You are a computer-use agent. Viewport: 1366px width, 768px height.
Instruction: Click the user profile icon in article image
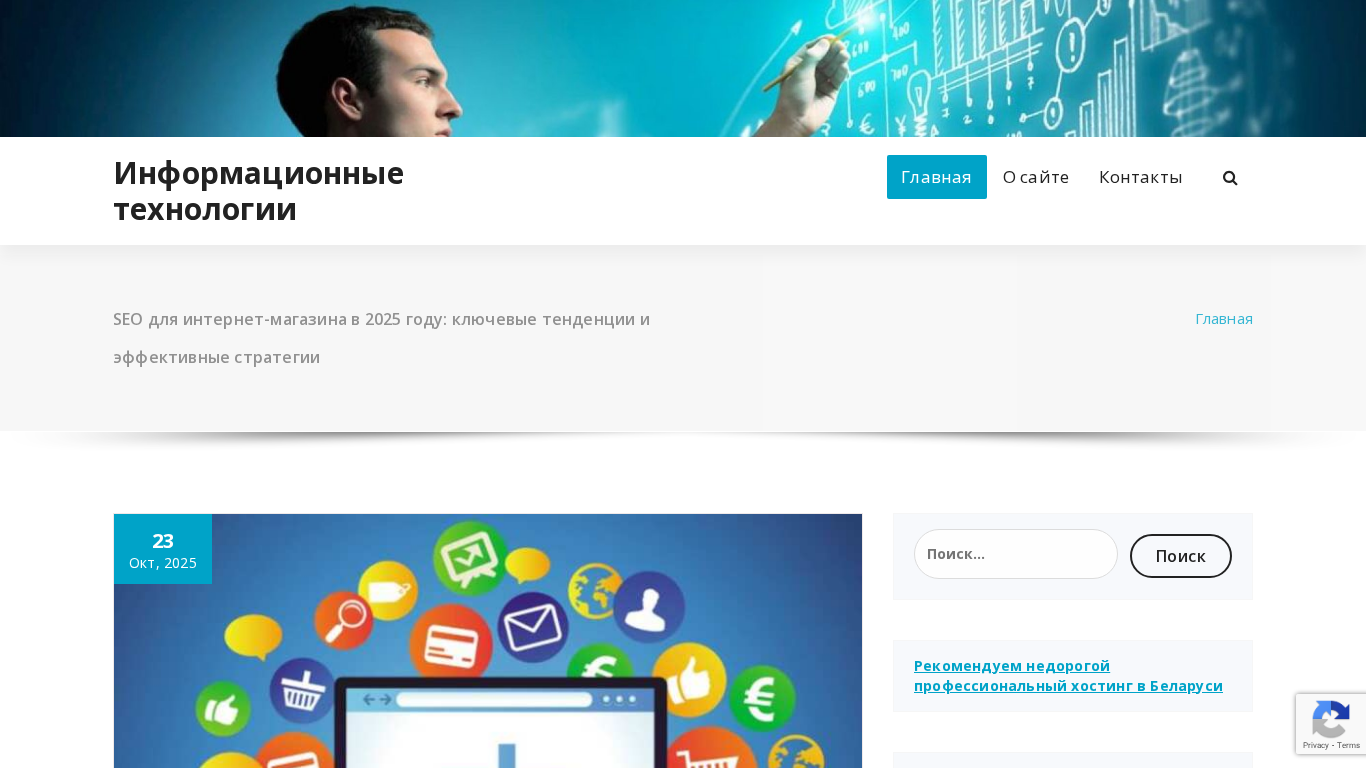coord(649,608)
